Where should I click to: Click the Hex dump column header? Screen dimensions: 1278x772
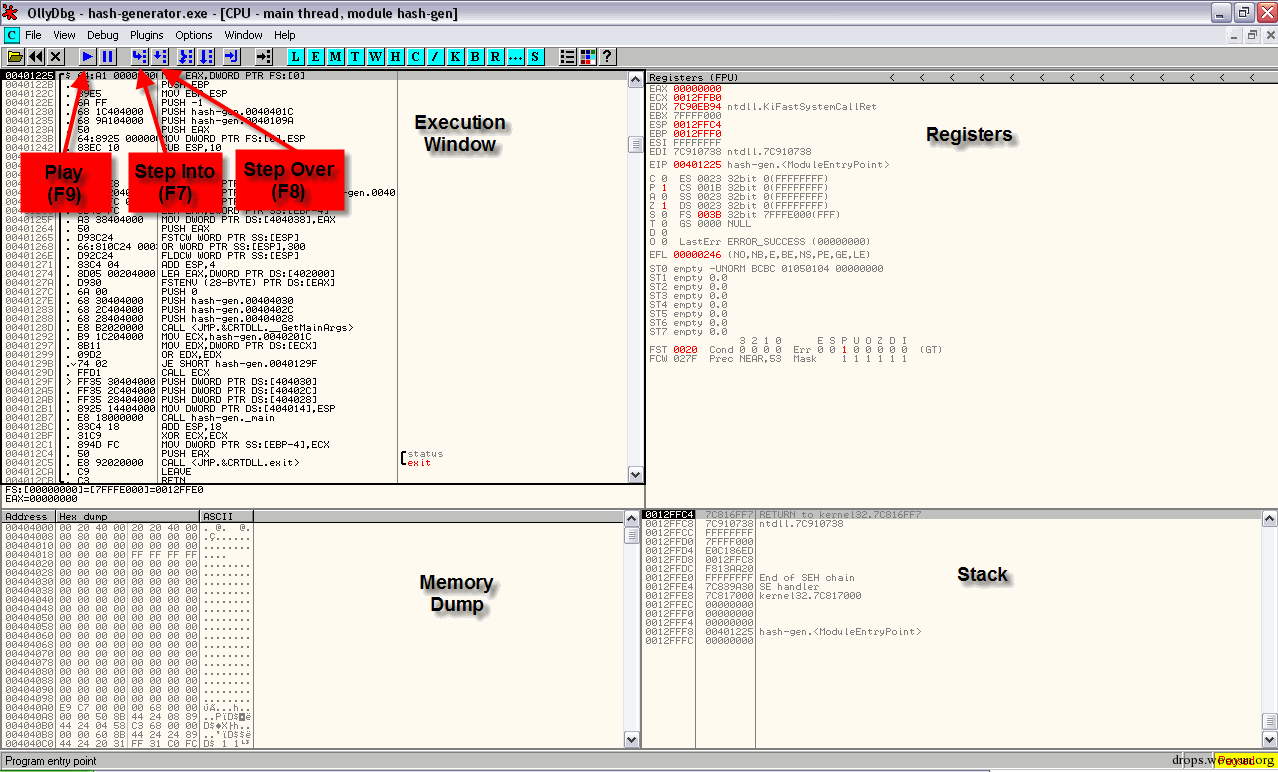click(127, 517)
